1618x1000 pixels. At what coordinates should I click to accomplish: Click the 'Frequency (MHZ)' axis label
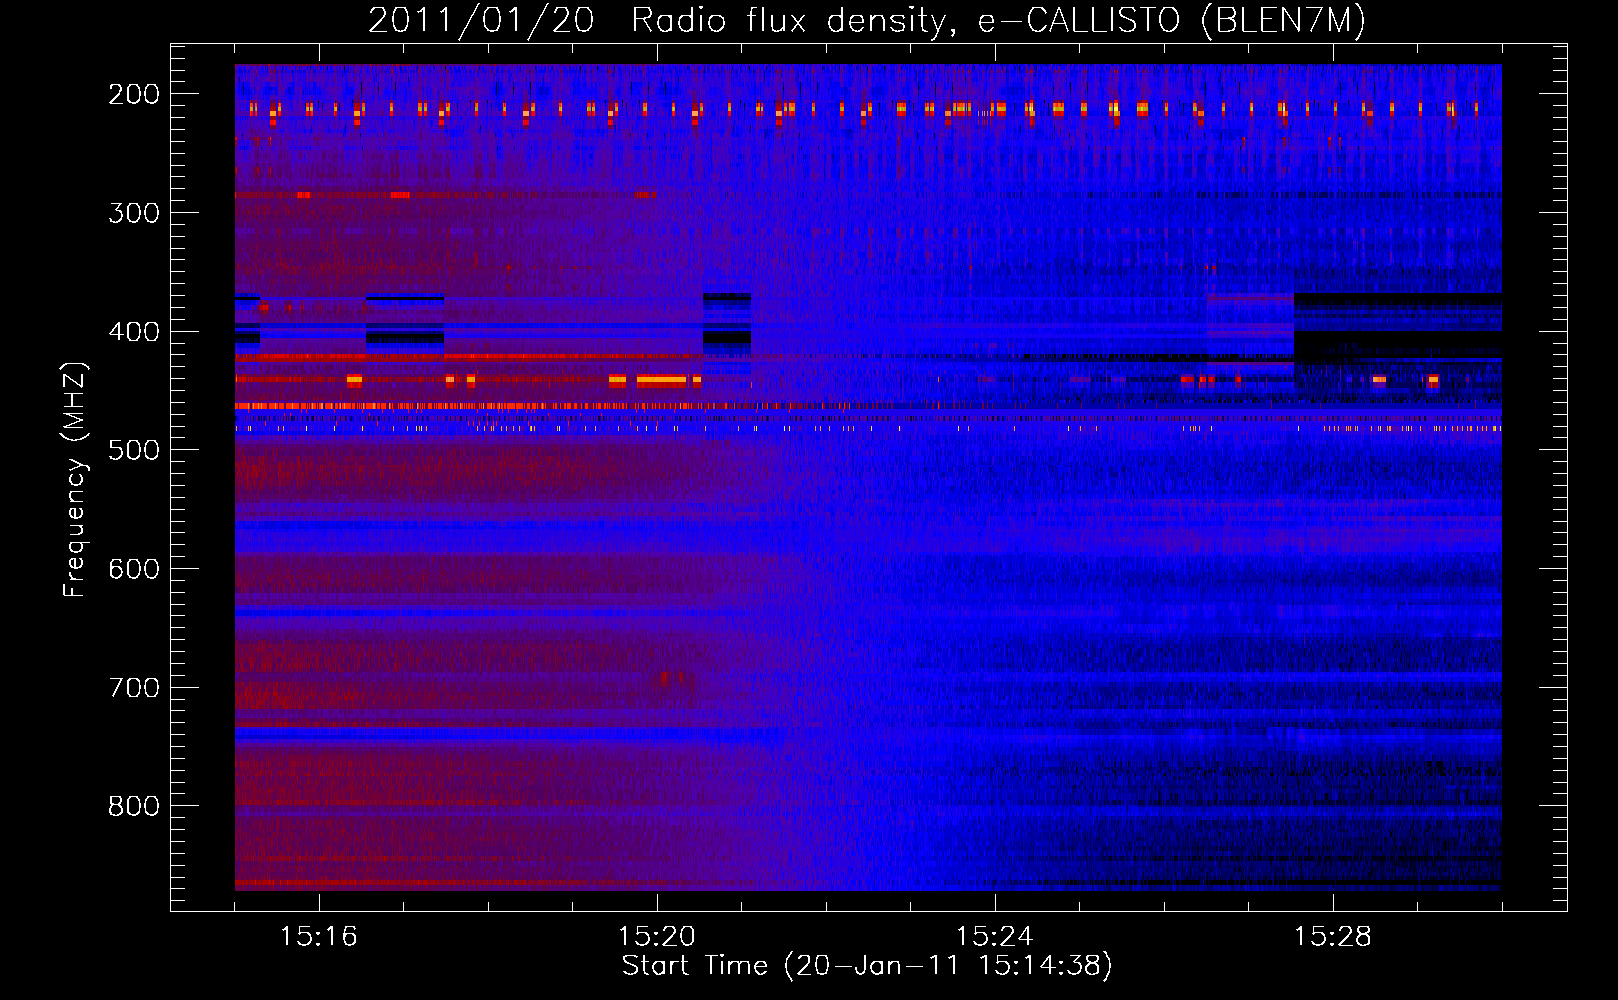[x=75, y=479]
